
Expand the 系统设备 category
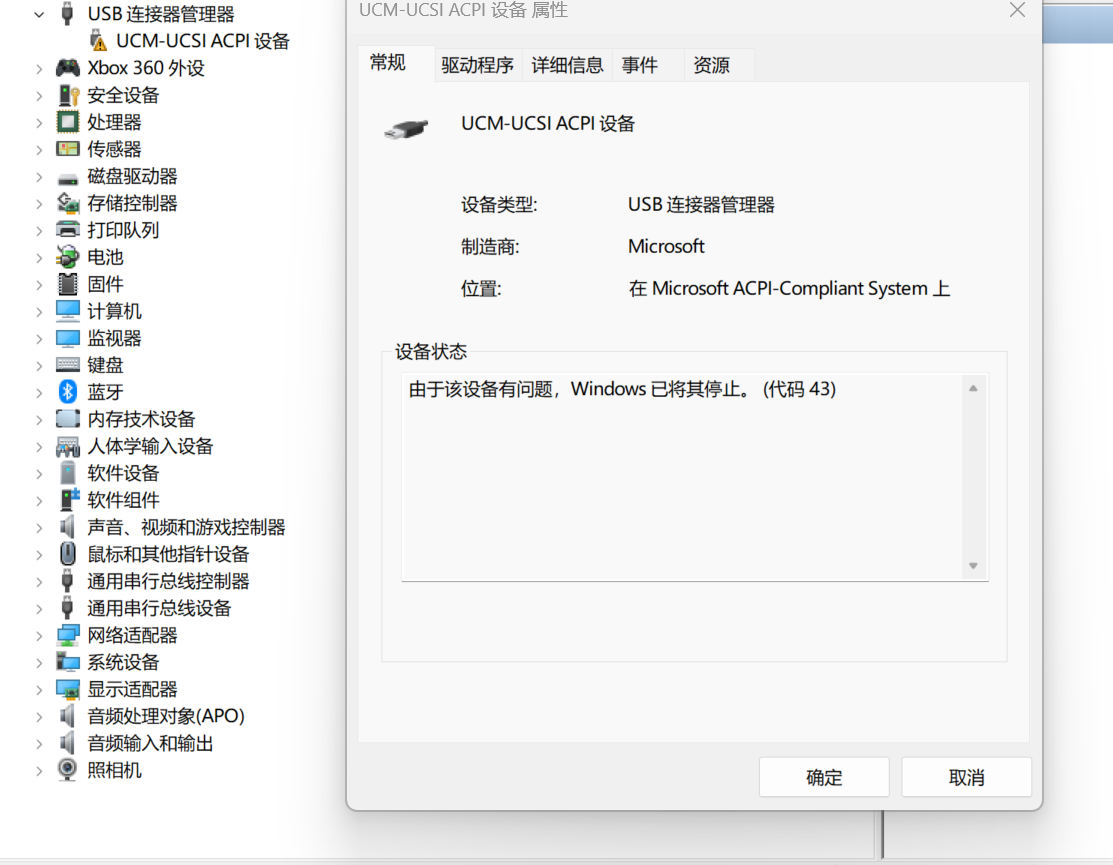pyautogui.click(x=39, y=663)
